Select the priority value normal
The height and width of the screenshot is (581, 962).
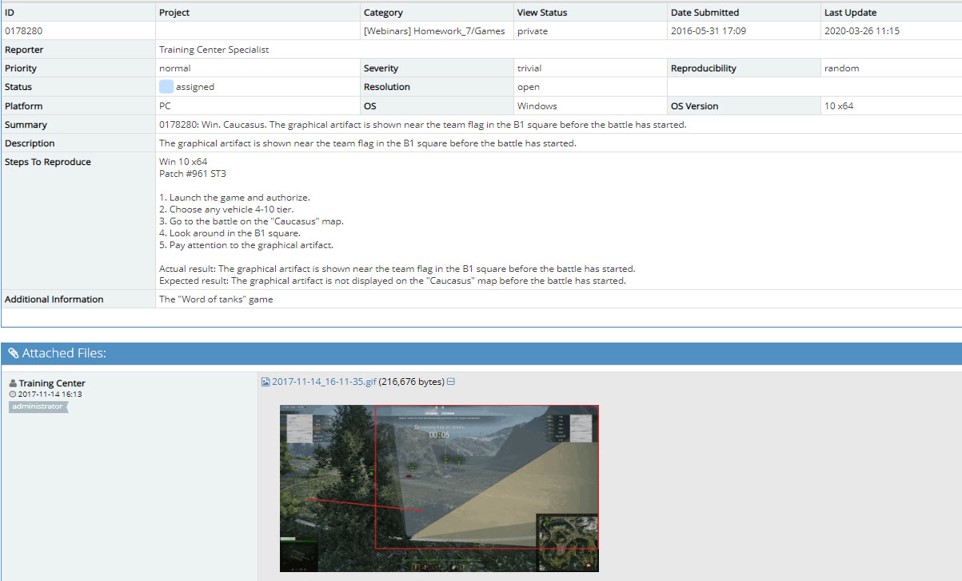point(175,68)
